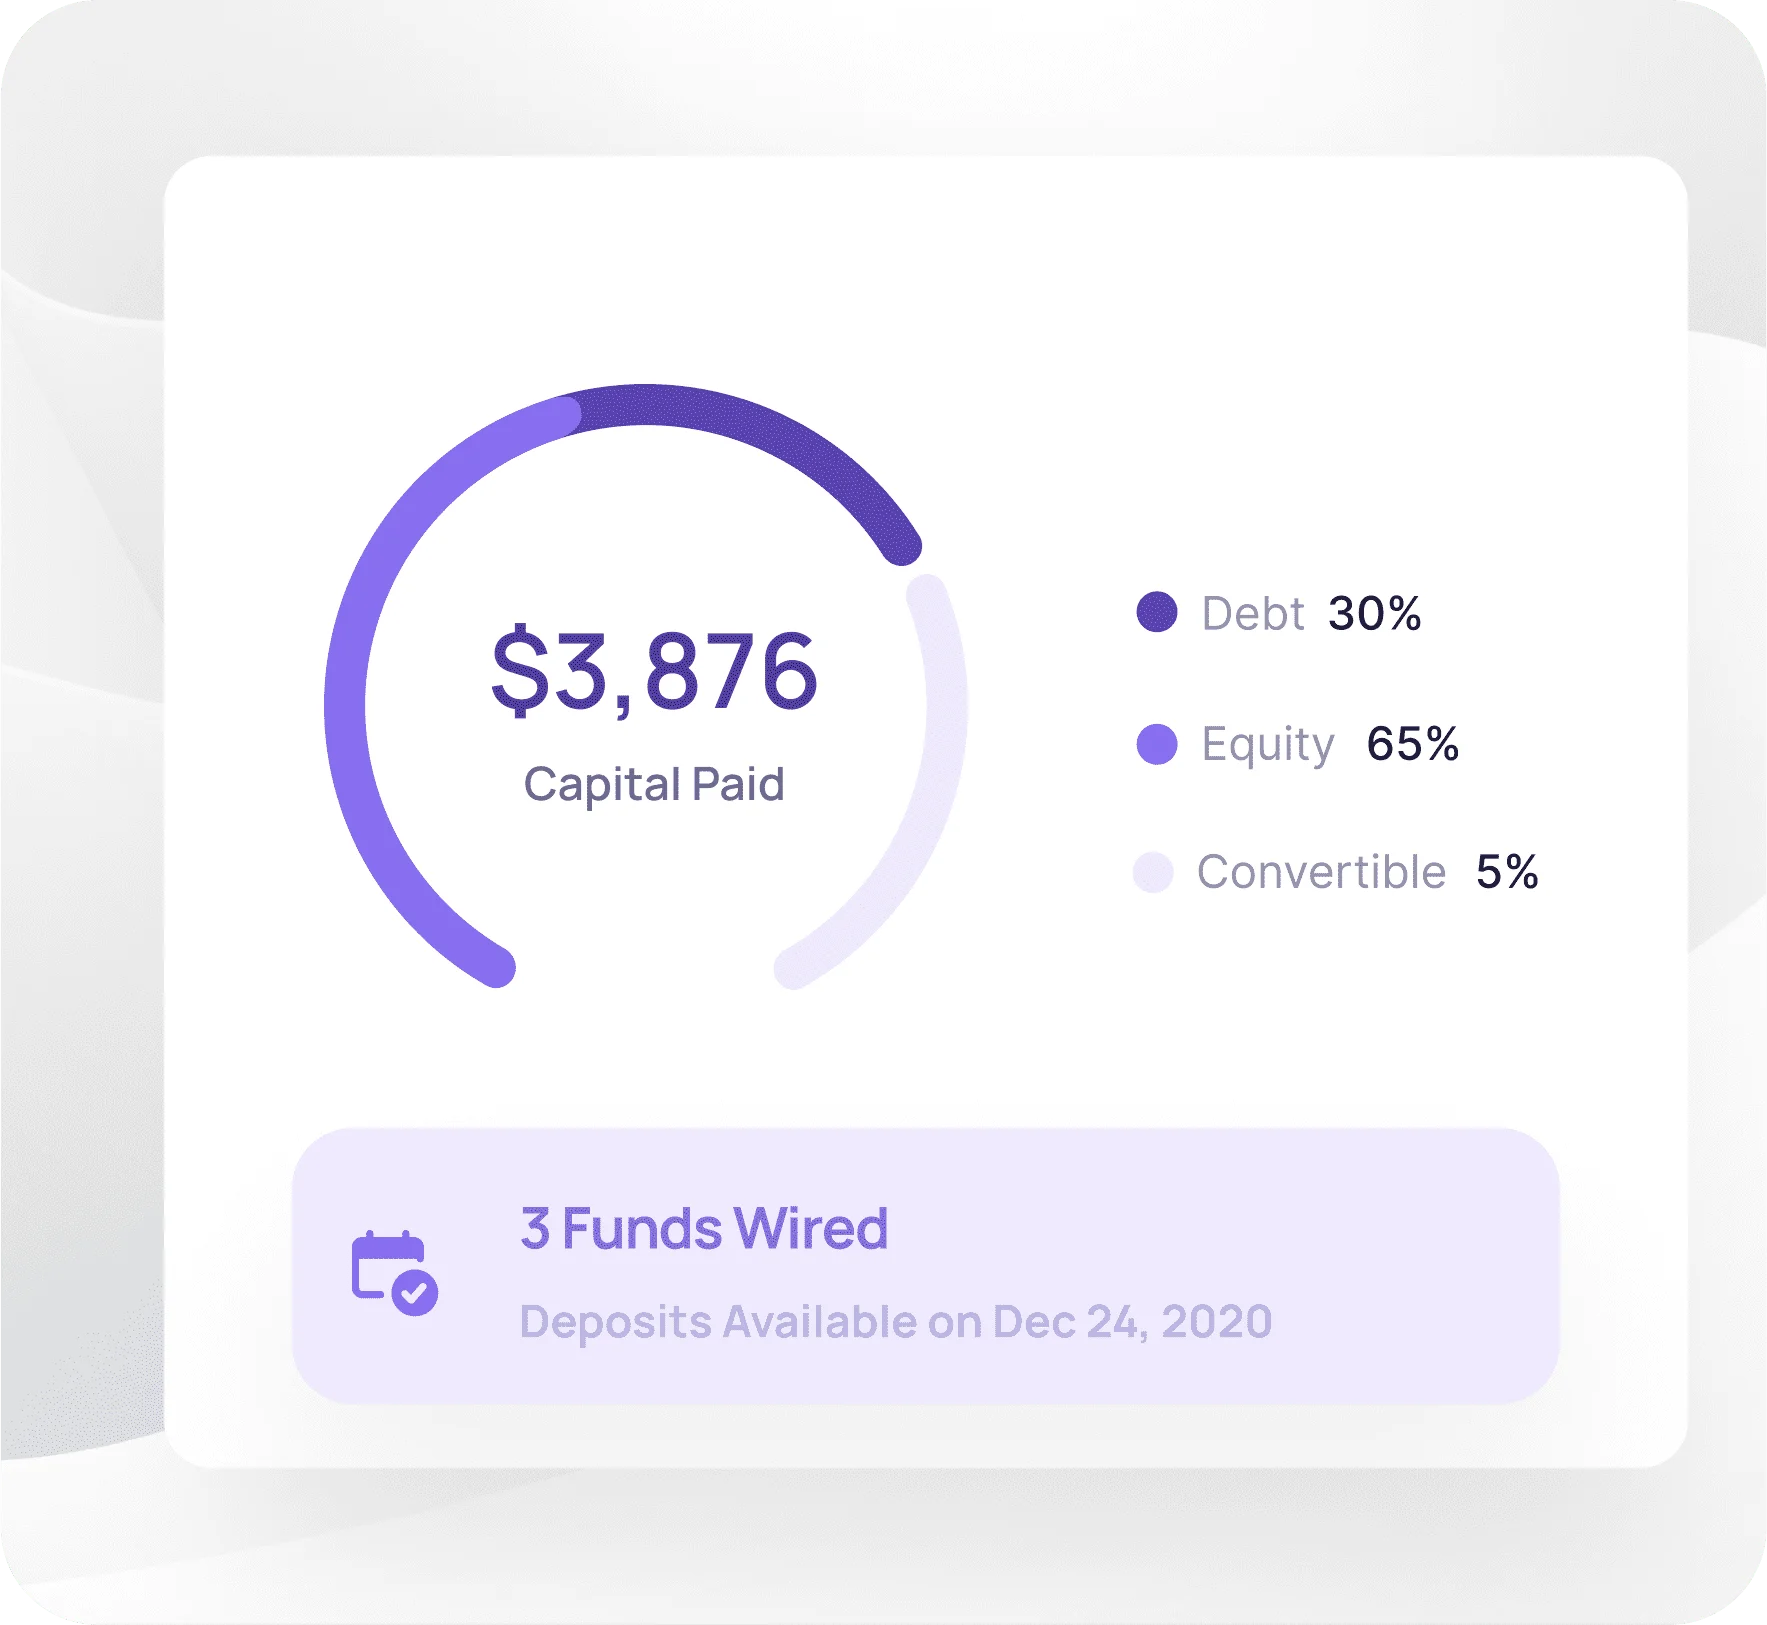Select the Equity legend color dot
The image size is (1767, 1625).
coord(1157,744)
